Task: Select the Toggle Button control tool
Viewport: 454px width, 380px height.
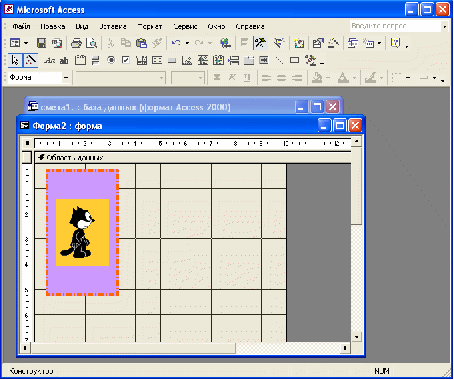Action: click(96, 60)
